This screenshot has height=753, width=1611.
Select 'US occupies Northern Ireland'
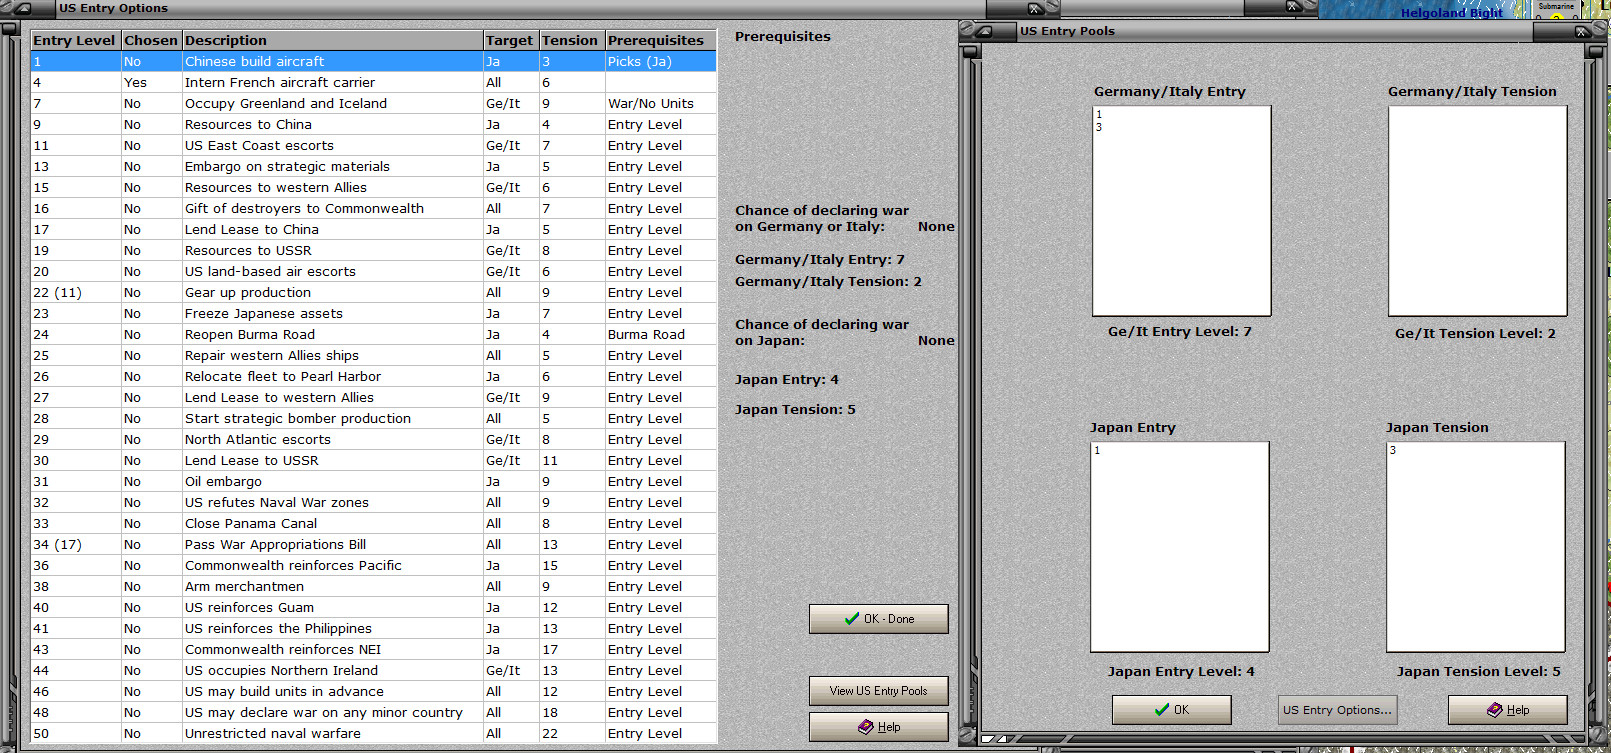(374, 670)
